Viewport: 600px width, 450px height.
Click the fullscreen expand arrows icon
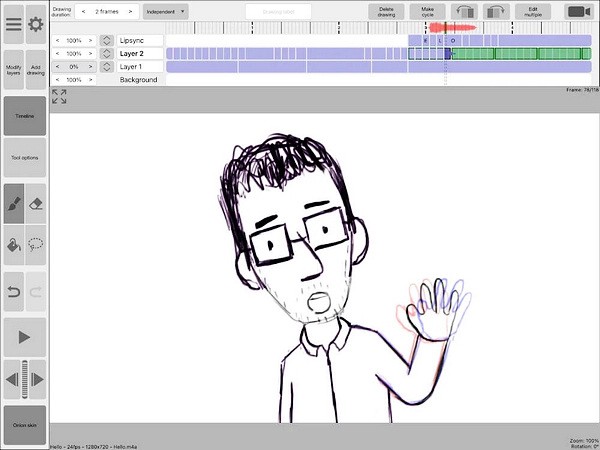[x=59, y=97]
